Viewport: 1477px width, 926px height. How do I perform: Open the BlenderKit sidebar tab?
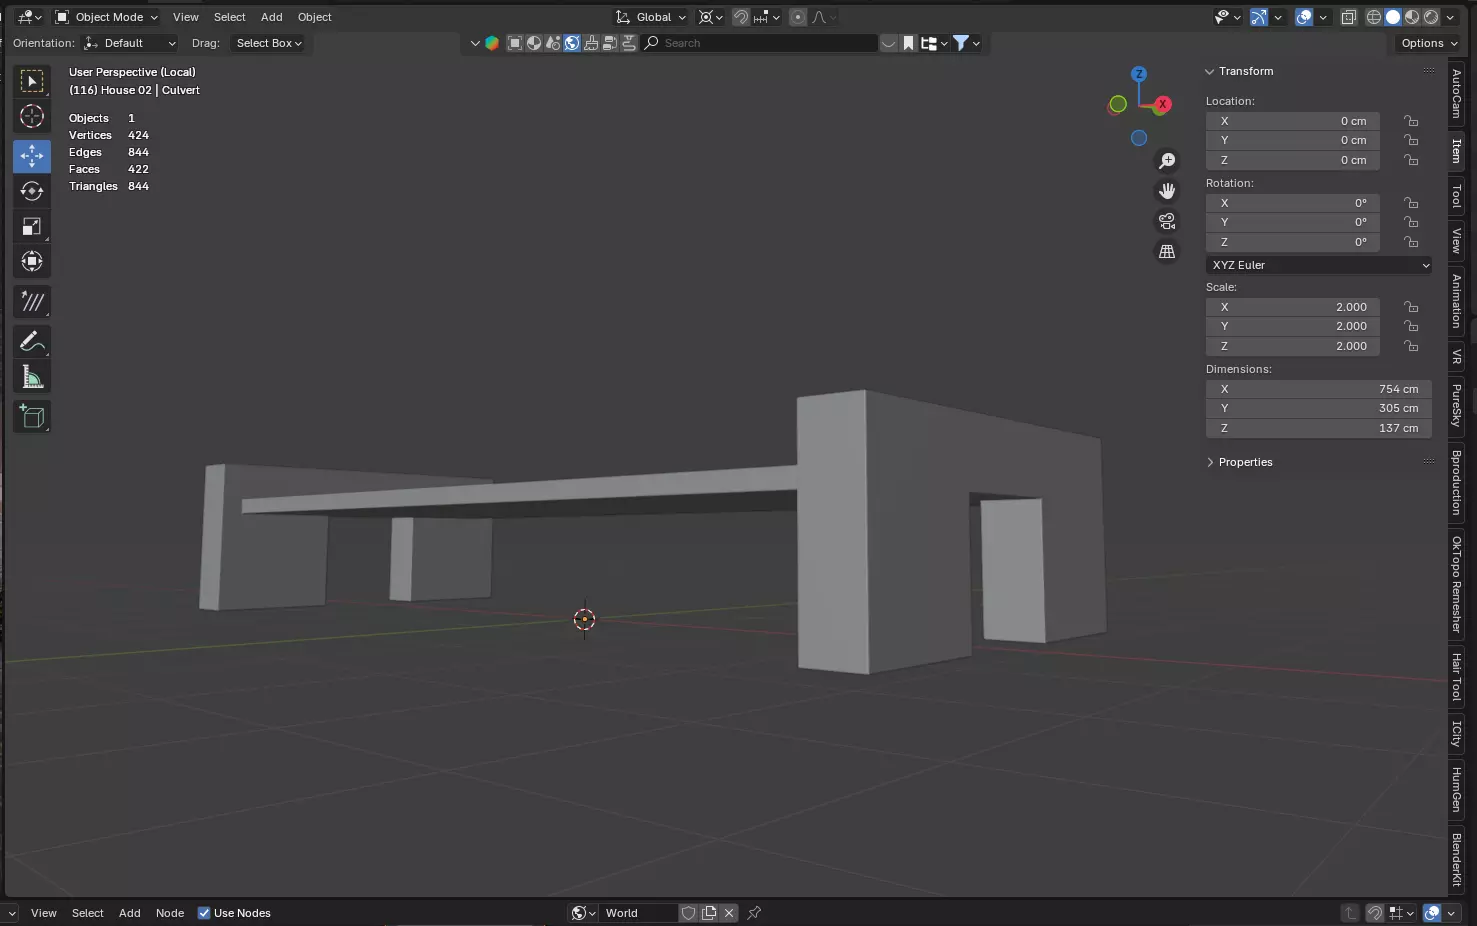(x=1456, y=859)
